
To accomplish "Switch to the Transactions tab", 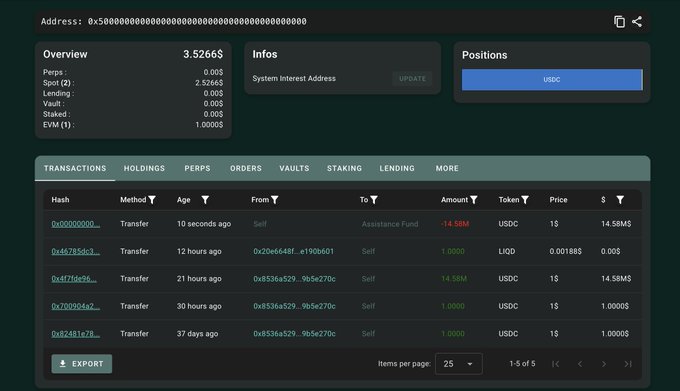I will (x=75, y=168).
